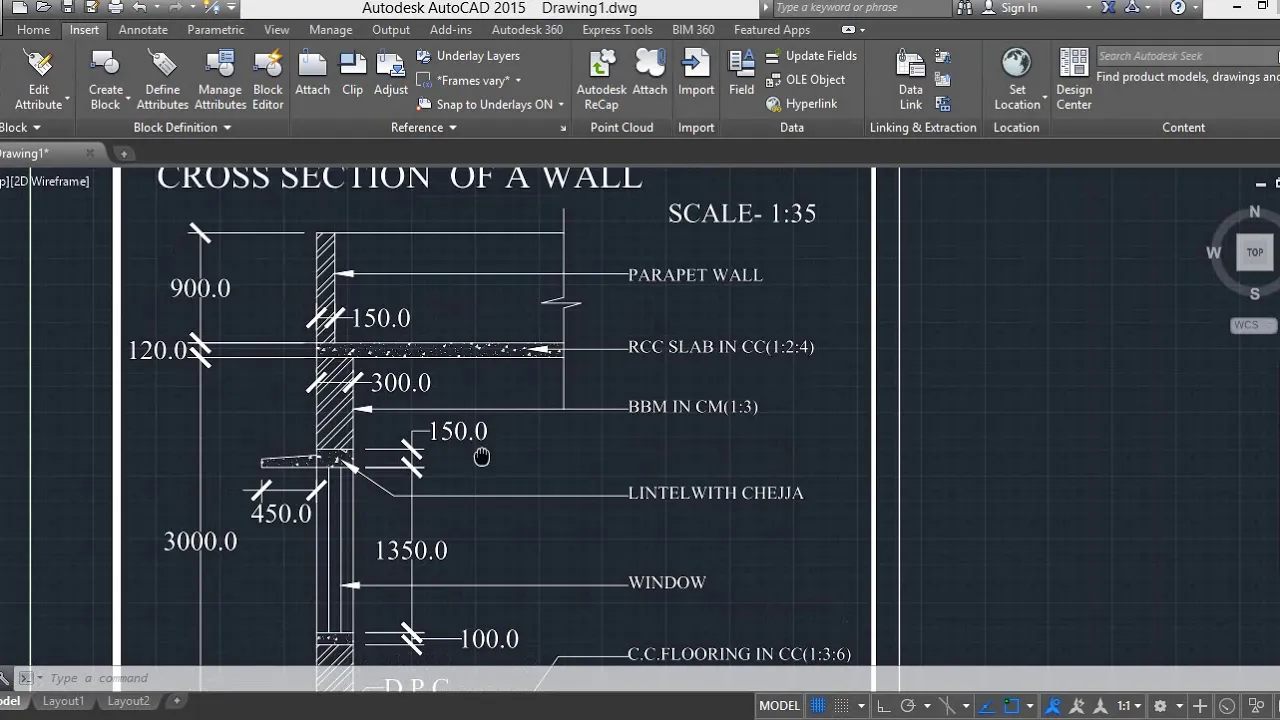Click the Attach reference icon

click(312, 65)
